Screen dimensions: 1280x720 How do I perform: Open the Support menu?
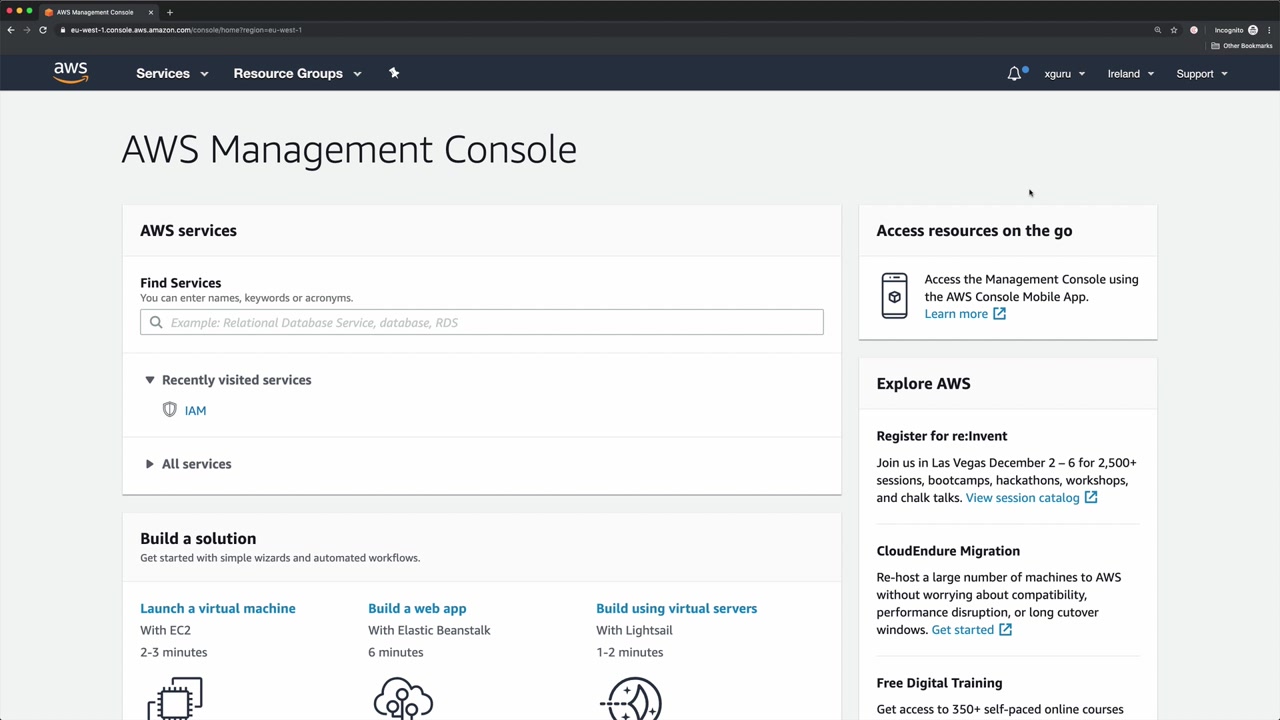pyautogui.click(x=1201, y=74)
